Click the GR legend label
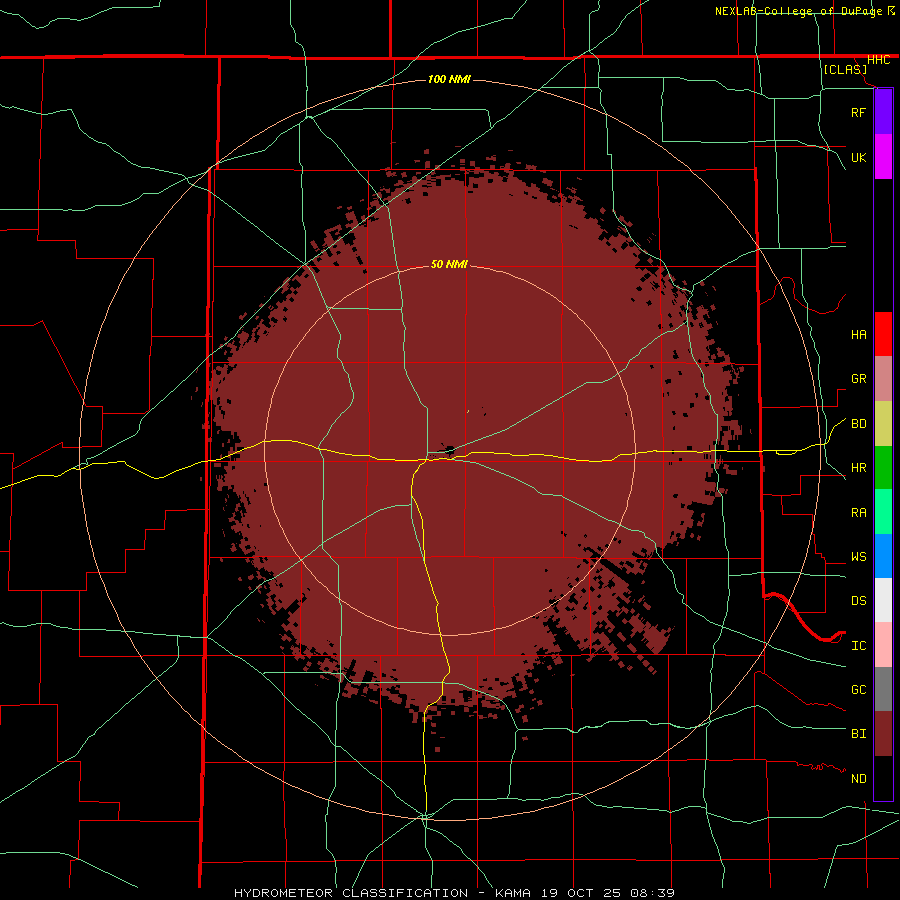 coord(858,379)
